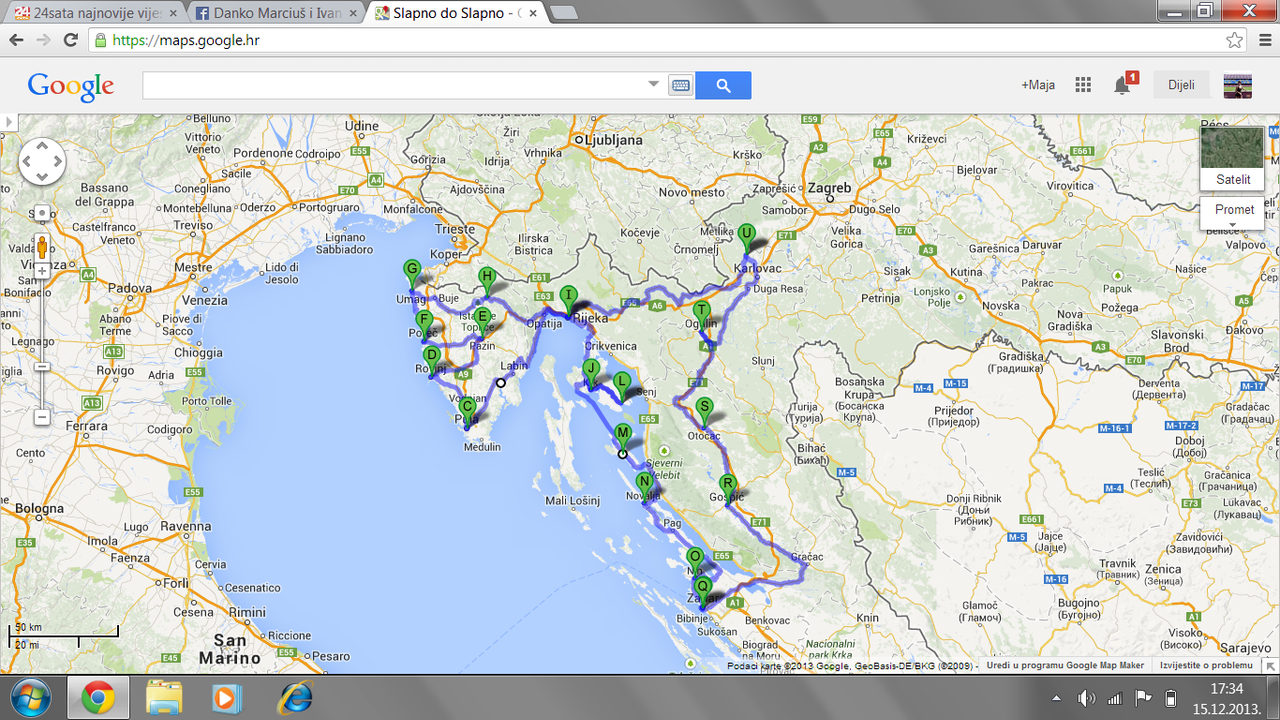Viewport: 1280px width, 720px height.
Task: Launch Windows Media Player from taskbar
Action: pyautogui.click(x=227, y=697)
